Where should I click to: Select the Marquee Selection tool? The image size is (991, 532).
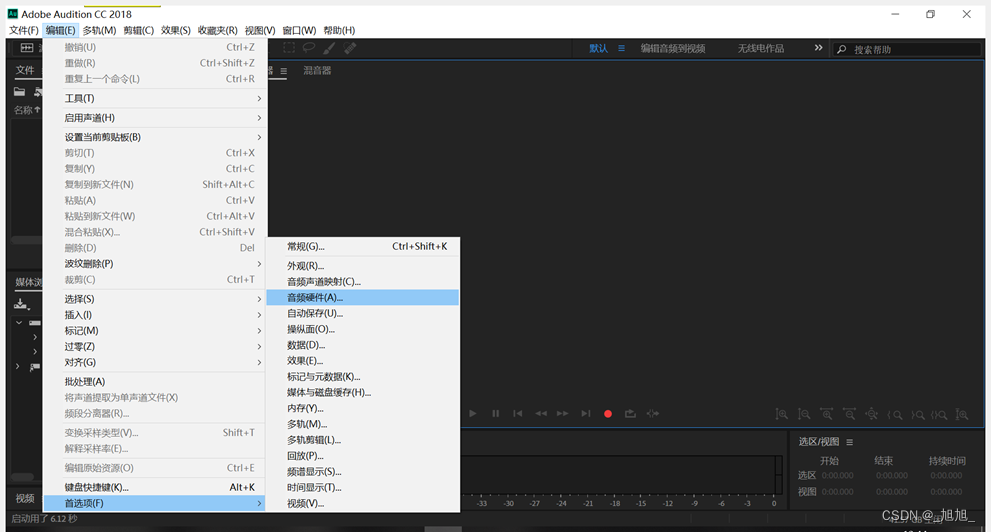tap(289, 48)
